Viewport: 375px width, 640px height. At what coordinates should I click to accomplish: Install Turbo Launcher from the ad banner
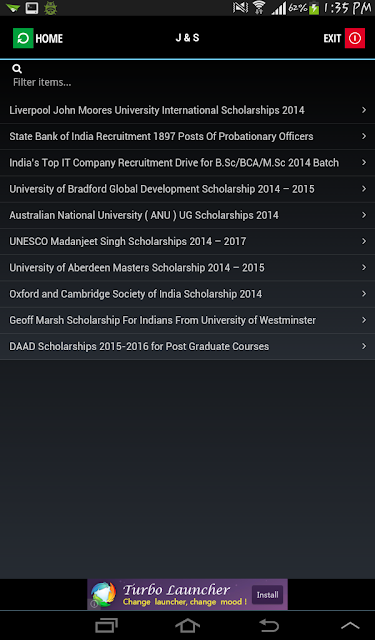267,595
